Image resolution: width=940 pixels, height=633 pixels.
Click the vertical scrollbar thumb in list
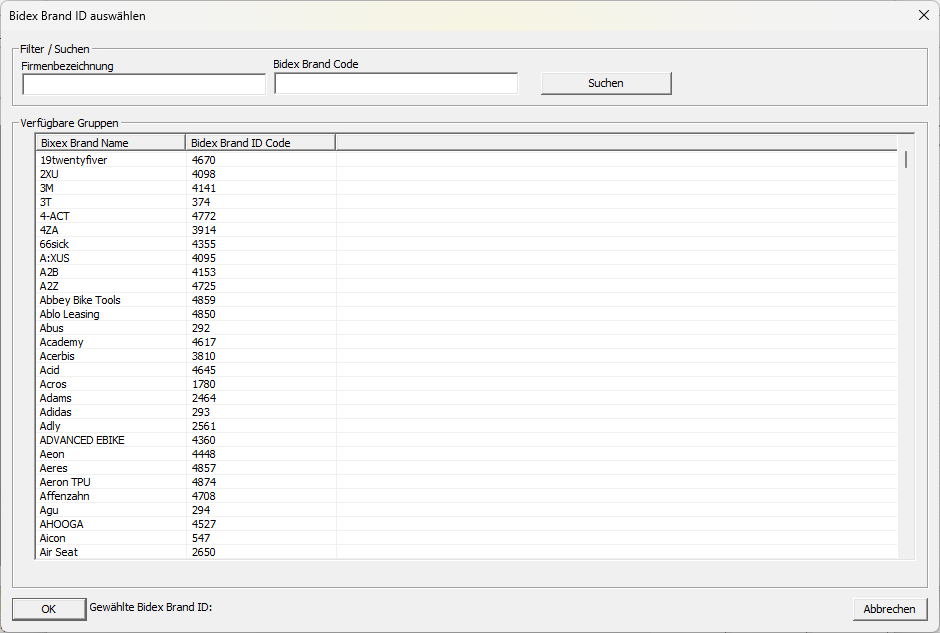(906, 159)
